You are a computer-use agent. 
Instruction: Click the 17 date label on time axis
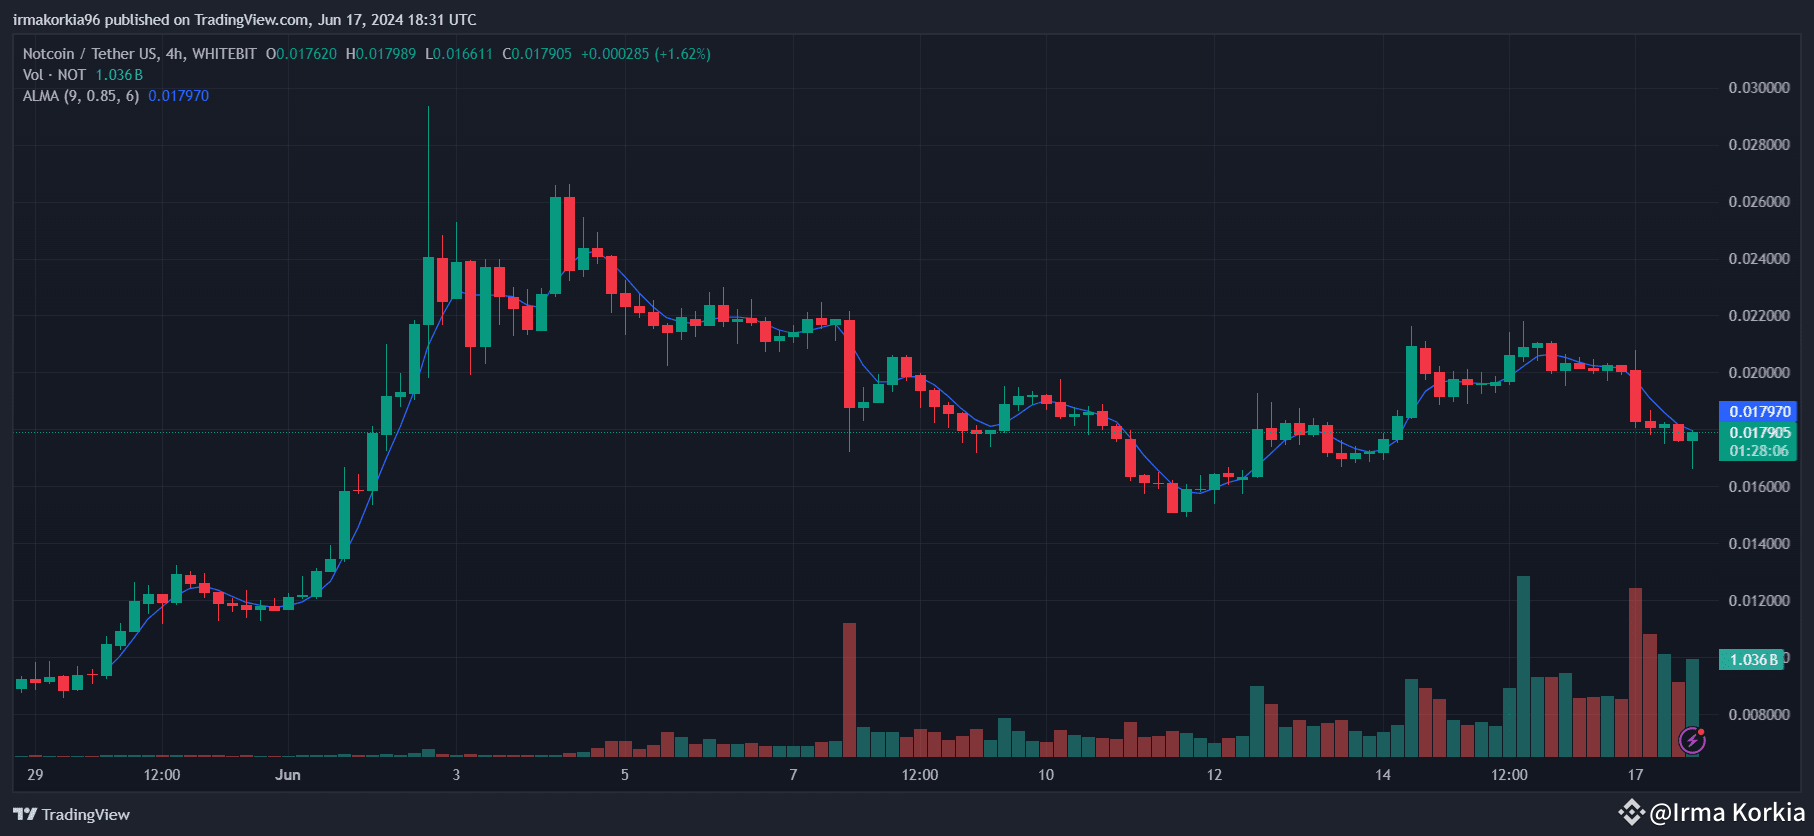[x=1635, y=774]
